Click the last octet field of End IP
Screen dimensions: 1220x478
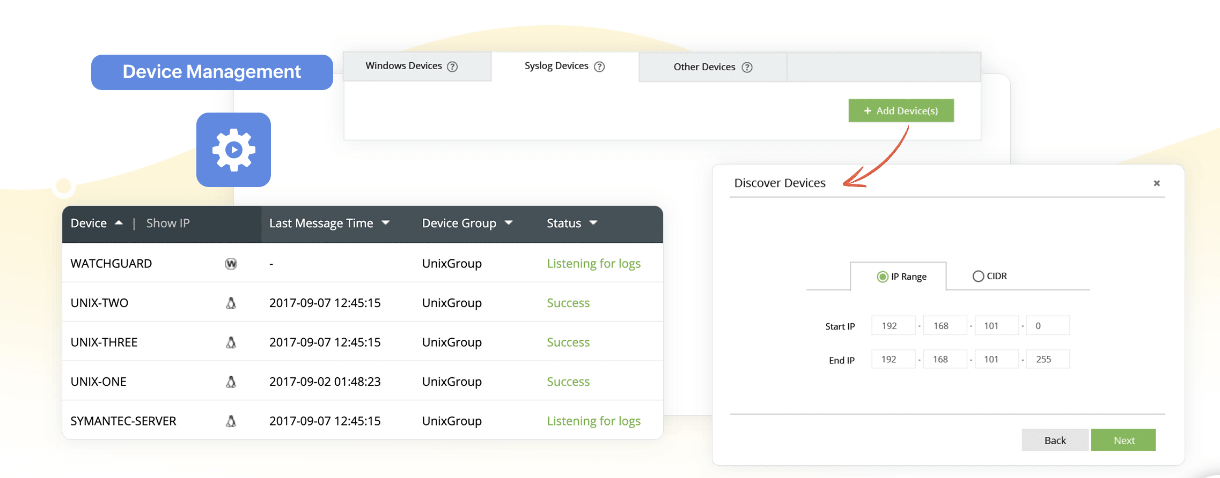point(1048,359)
